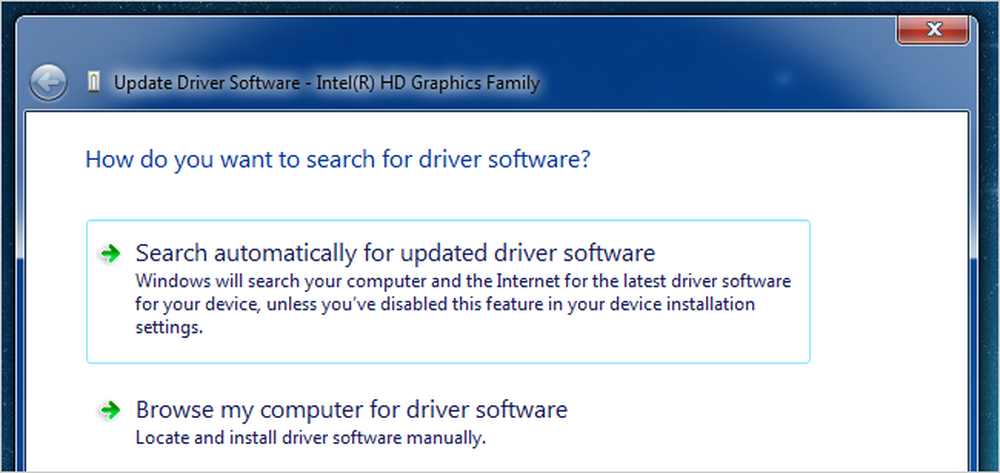Click the heading How do you want to search
The width and height of the screenshot is (1000, 473).
pos(337,159)
